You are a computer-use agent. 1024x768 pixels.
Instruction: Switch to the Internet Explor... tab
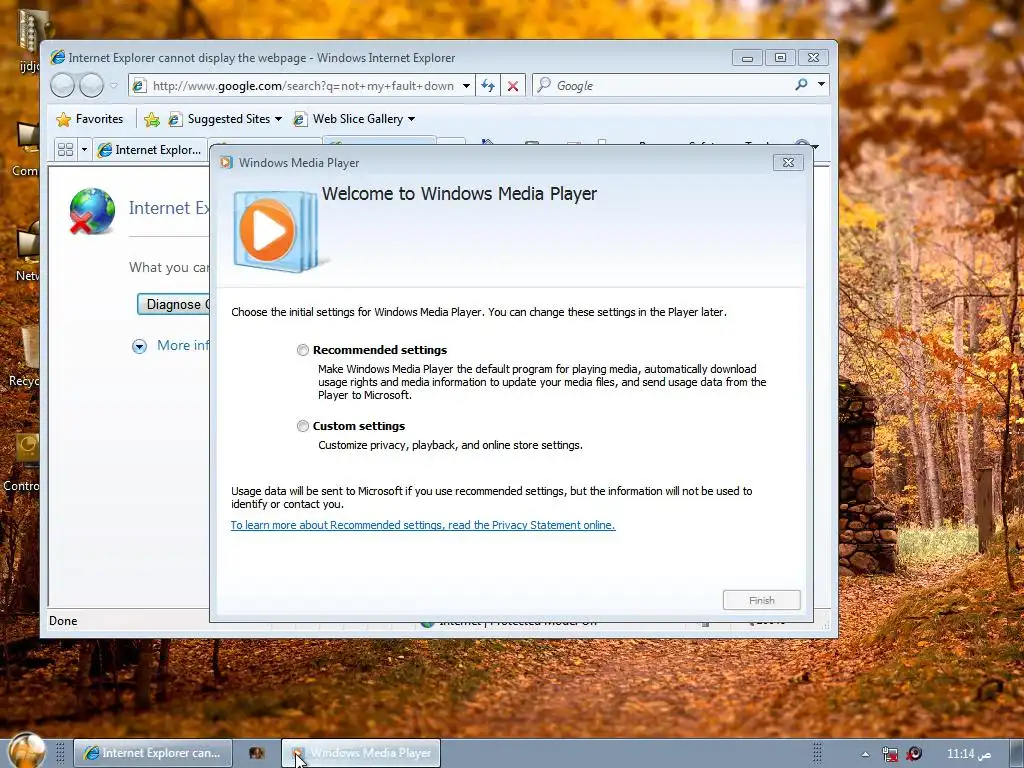click(x=150, y=150)
